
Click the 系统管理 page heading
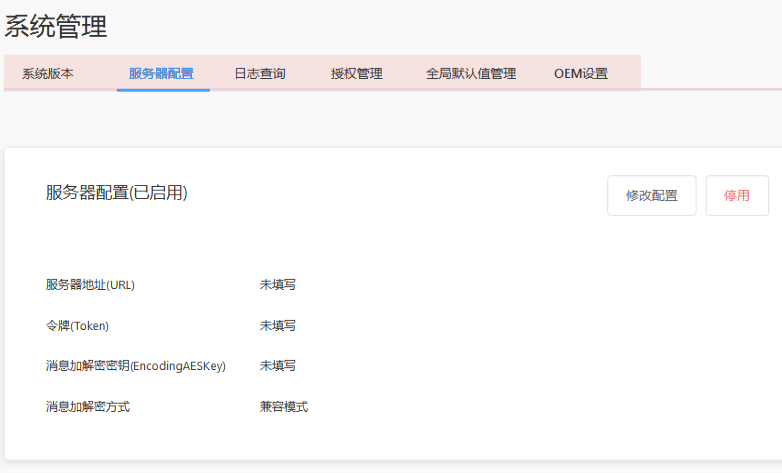56,27
